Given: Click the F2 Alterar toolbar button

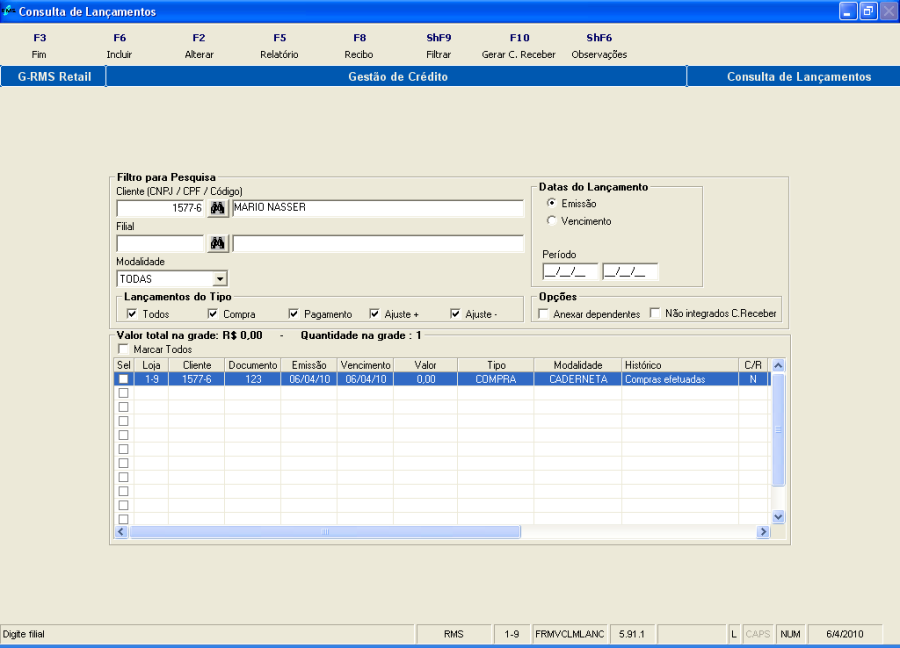Looking at the screenshot, I should [199, 46].
